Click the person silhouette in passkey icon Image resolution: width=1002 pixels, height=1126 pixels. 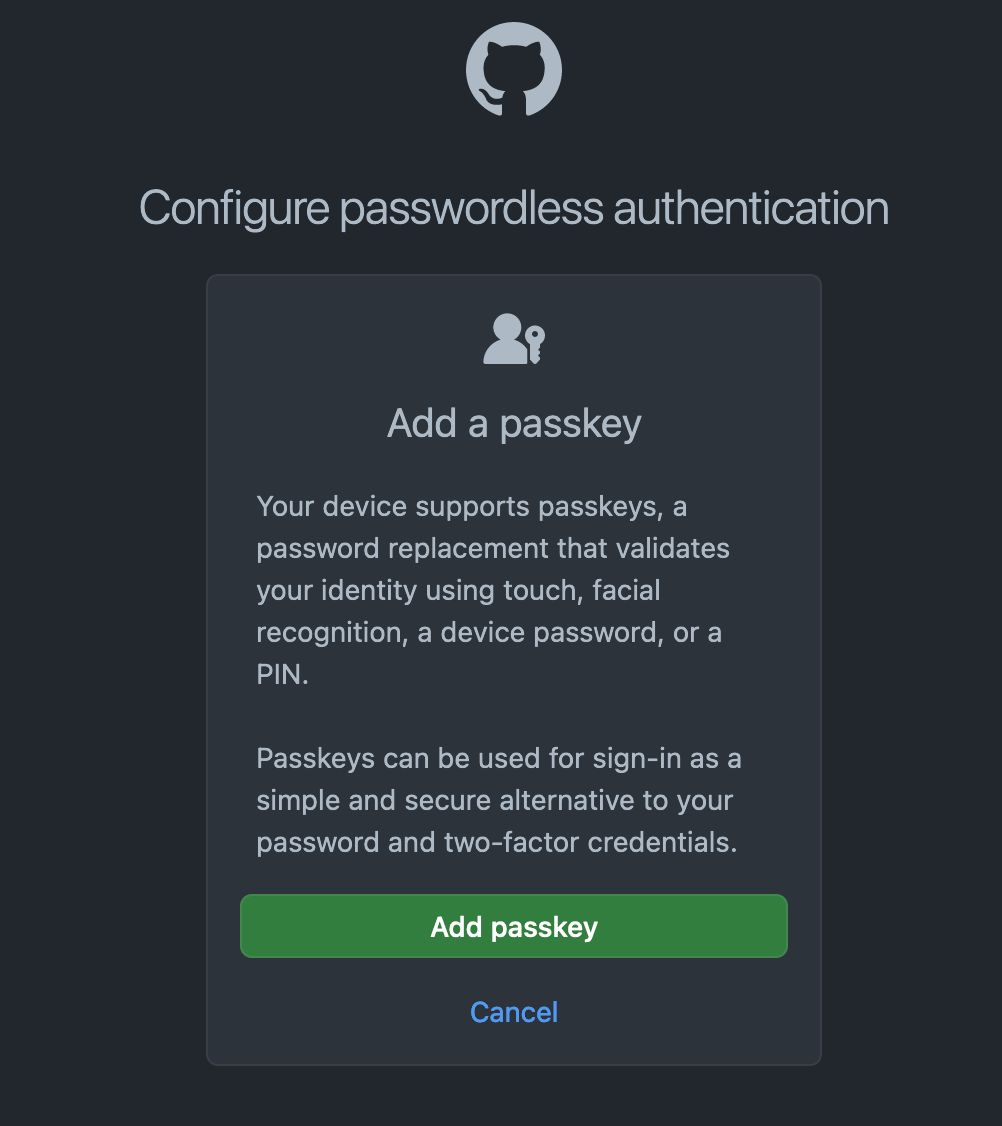pos(505,339)
